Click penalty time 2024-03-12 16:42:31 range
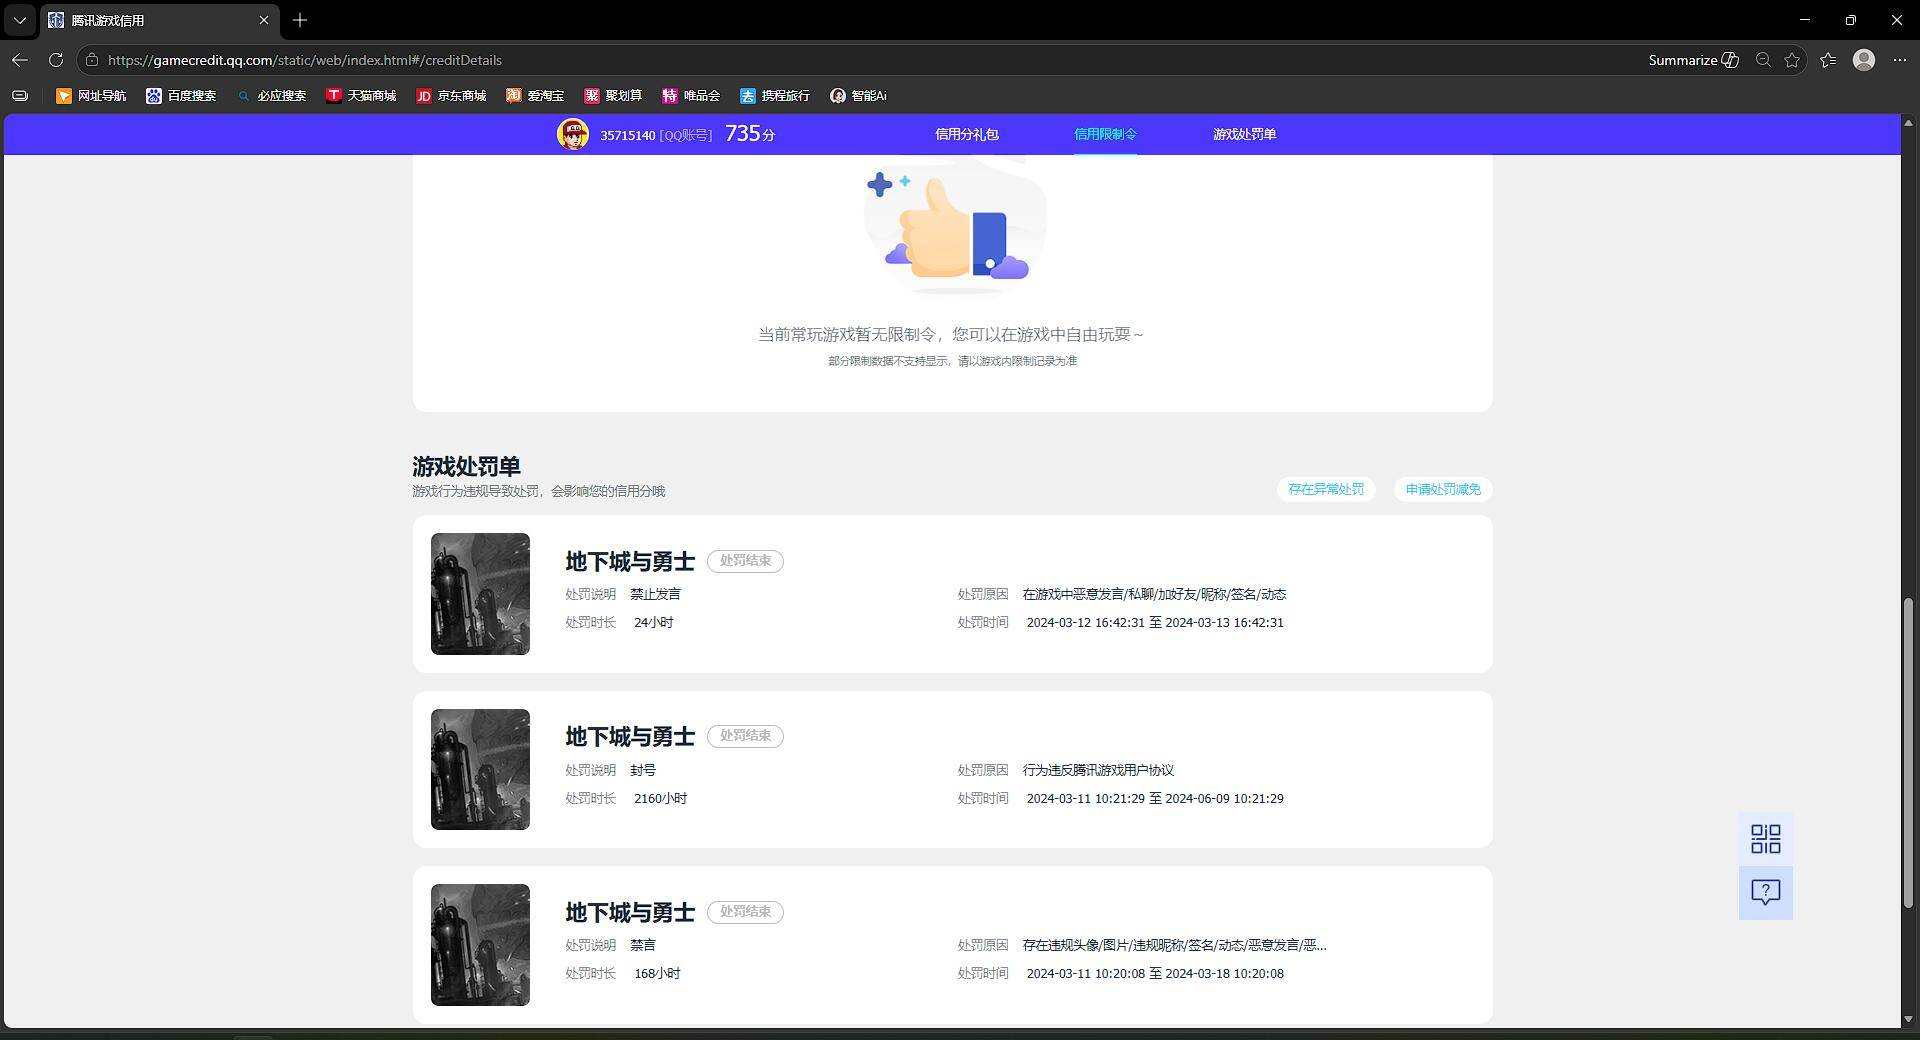 click(1155, 622)
